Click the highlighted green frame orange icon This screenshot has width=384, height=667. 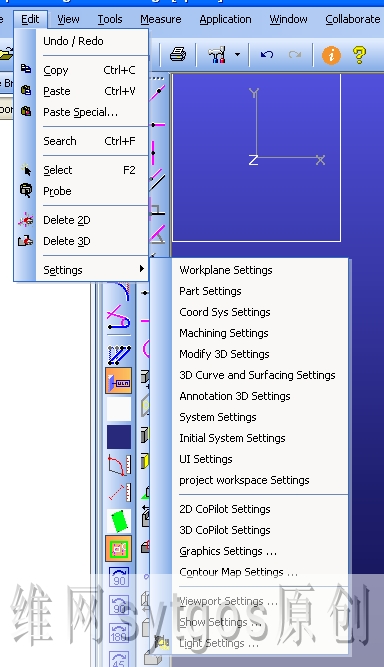119,548
